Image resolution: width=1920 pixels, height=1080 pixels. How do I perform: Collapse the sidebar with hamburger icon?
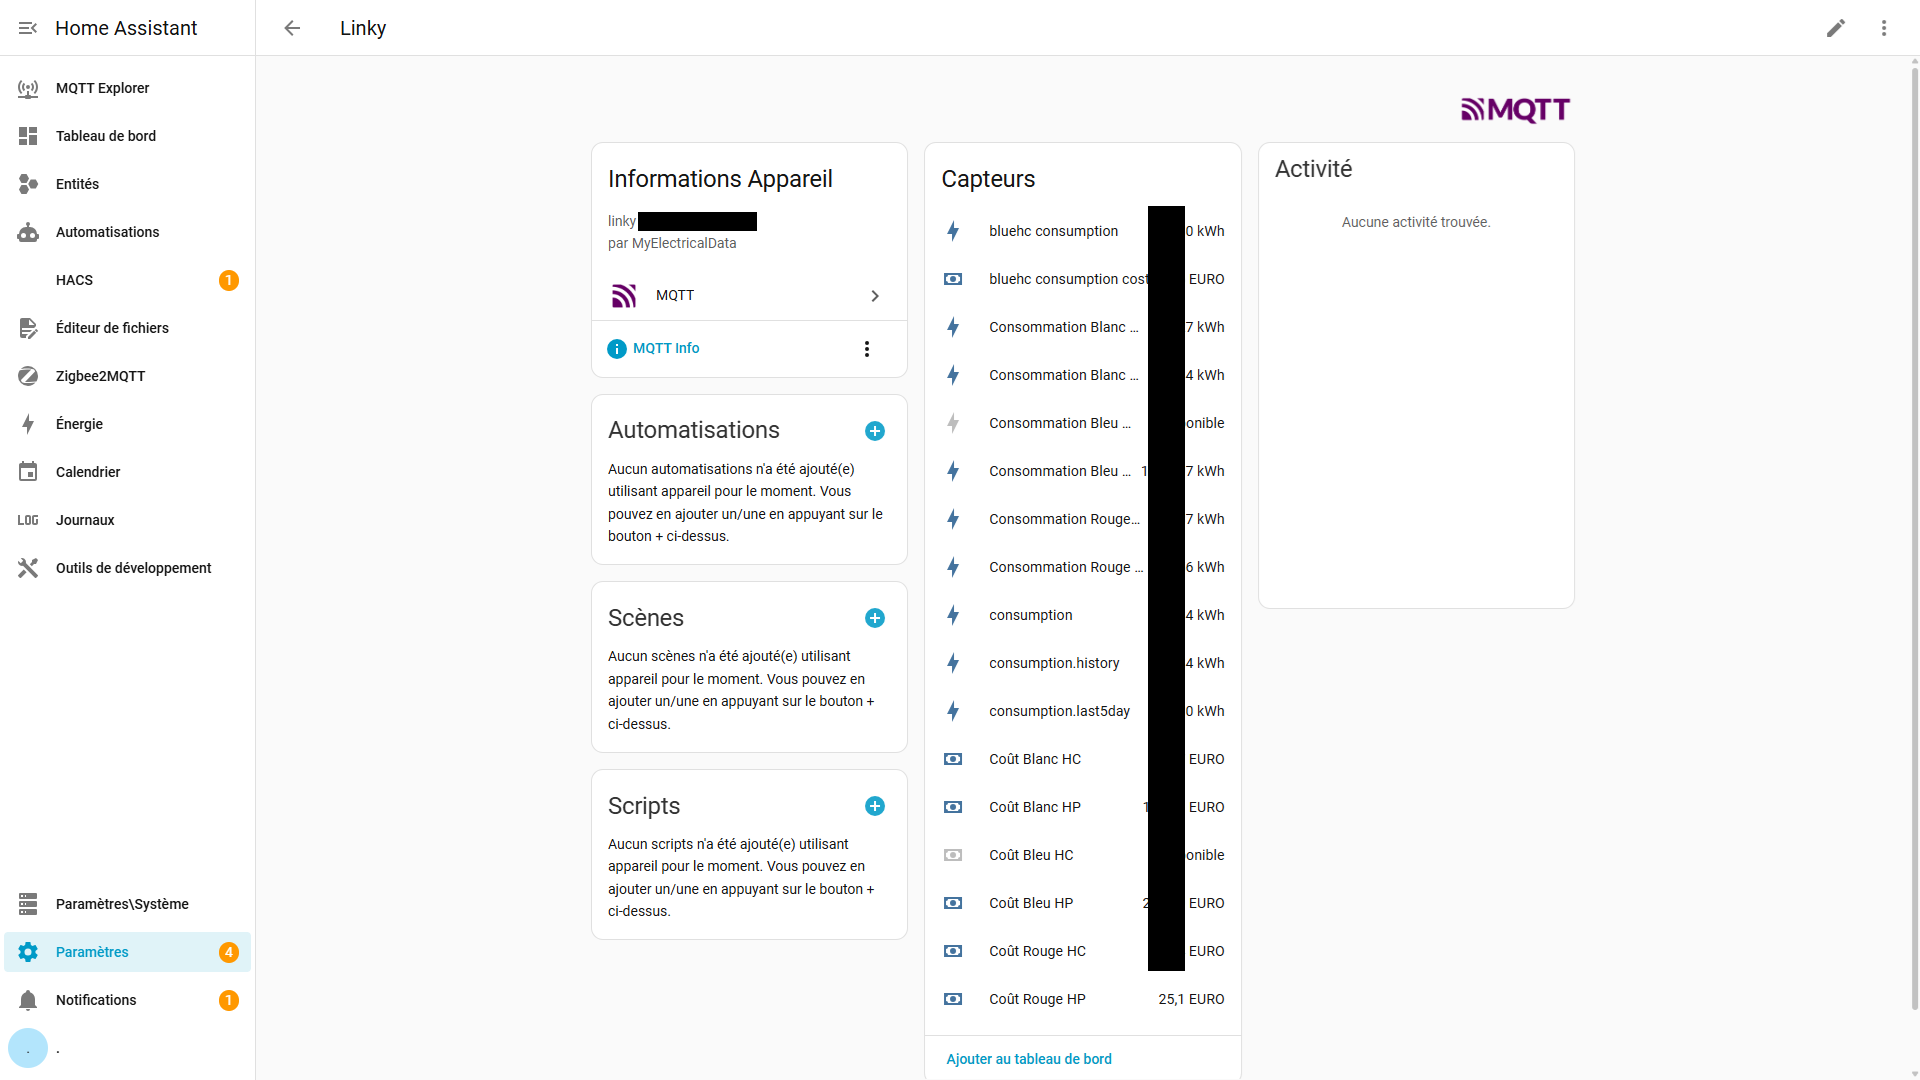(28, 28)
